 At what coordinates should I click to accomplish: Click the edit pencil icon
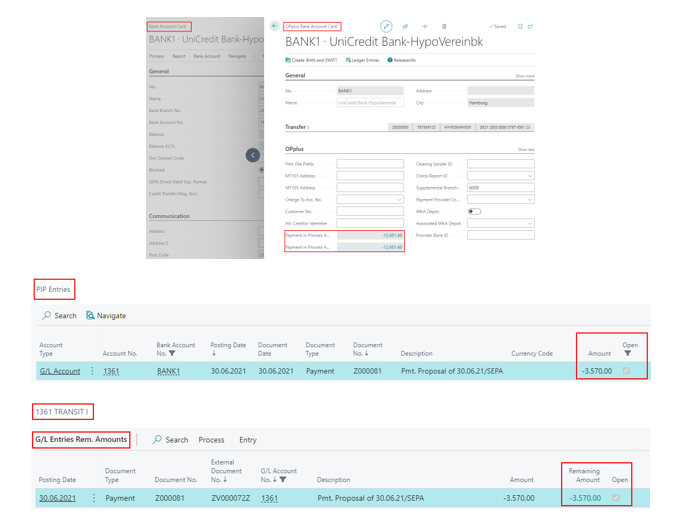coord(386,26)
